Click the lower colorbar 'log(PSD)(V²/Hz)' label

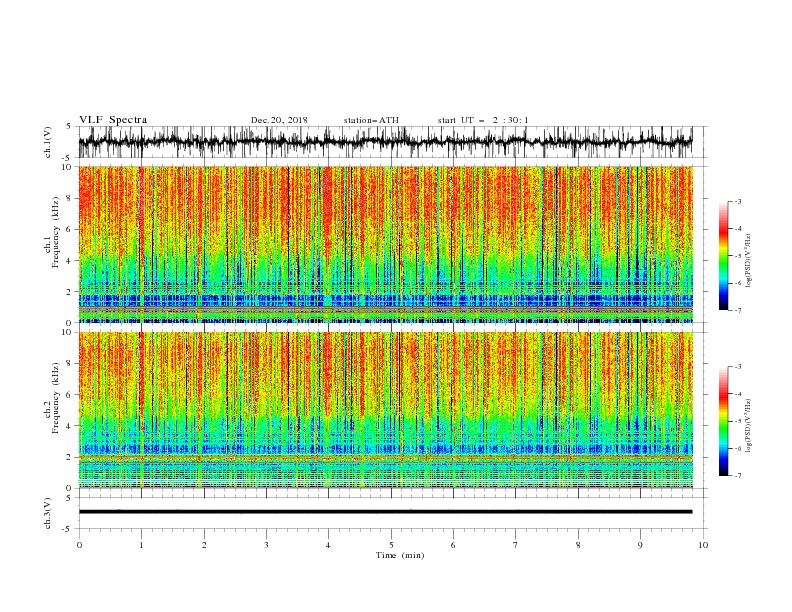click(x=749, y=425)
